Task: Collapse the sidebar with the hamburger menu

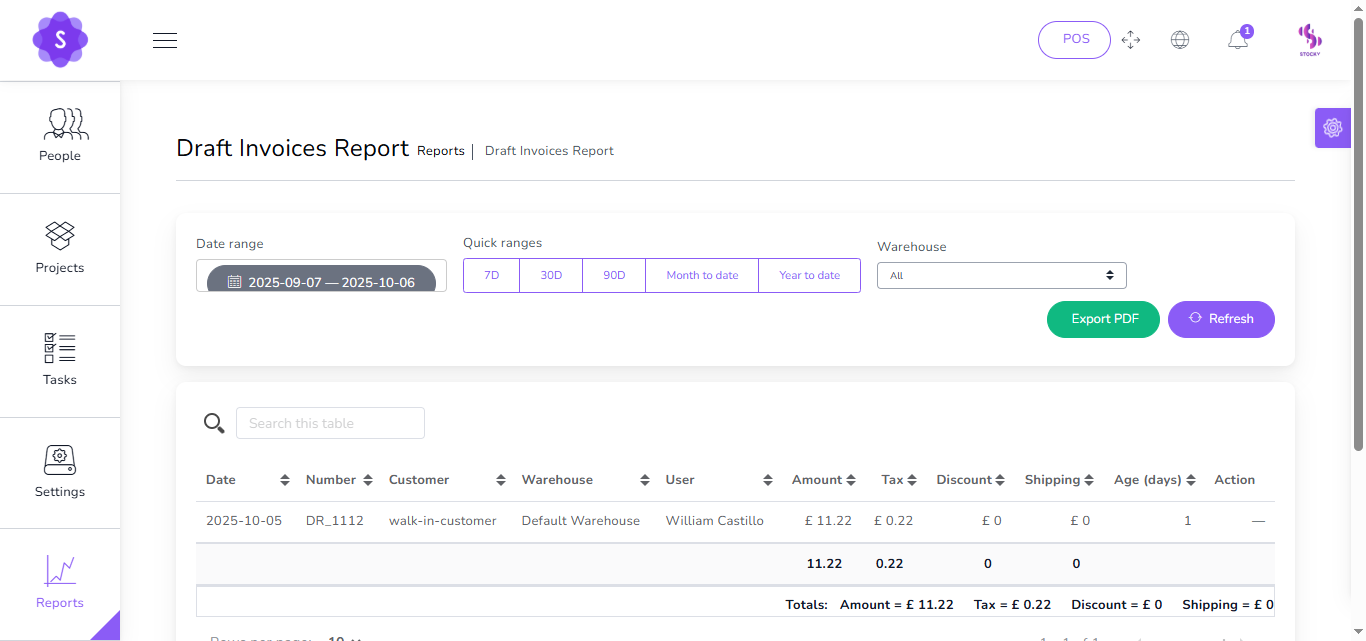Action: click(x=164, y=40)
